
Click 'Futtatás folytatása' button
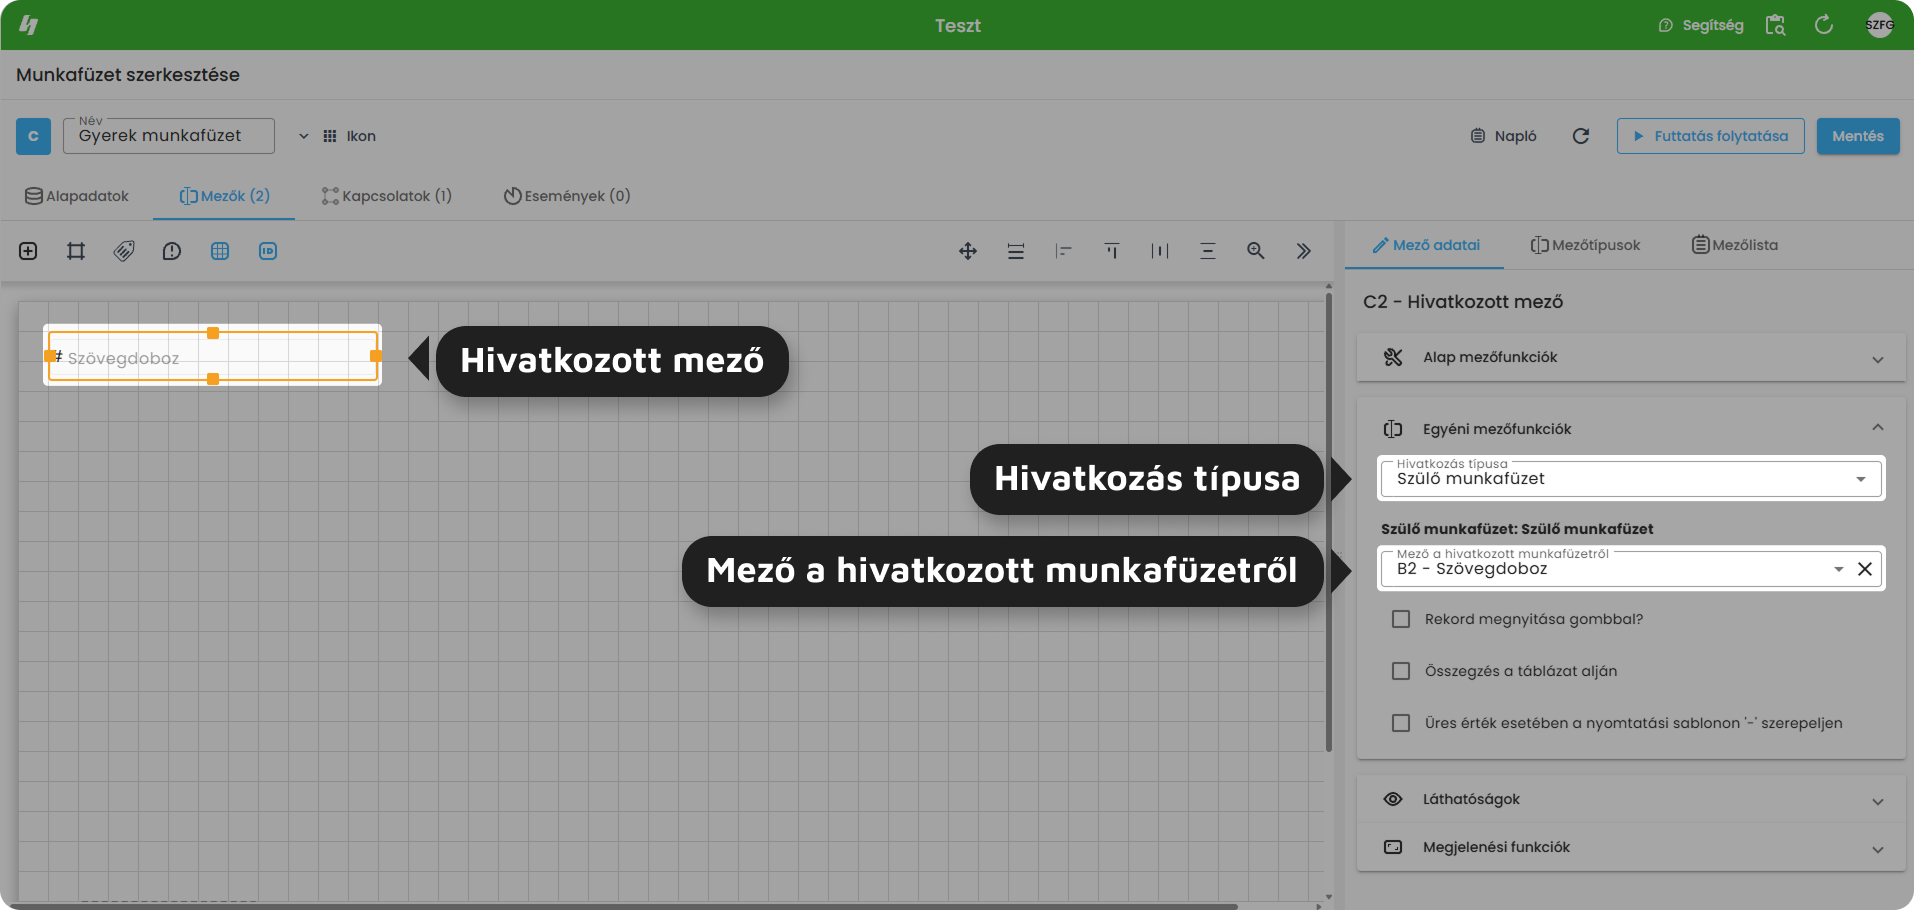coord(1710,136)
